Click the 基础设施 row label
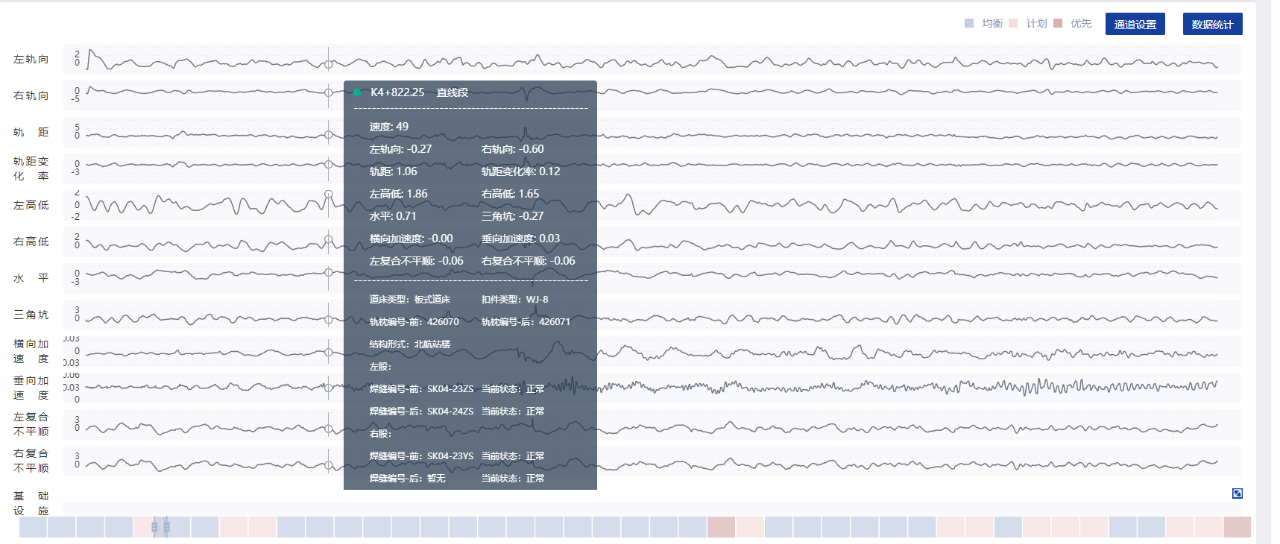 31,503
